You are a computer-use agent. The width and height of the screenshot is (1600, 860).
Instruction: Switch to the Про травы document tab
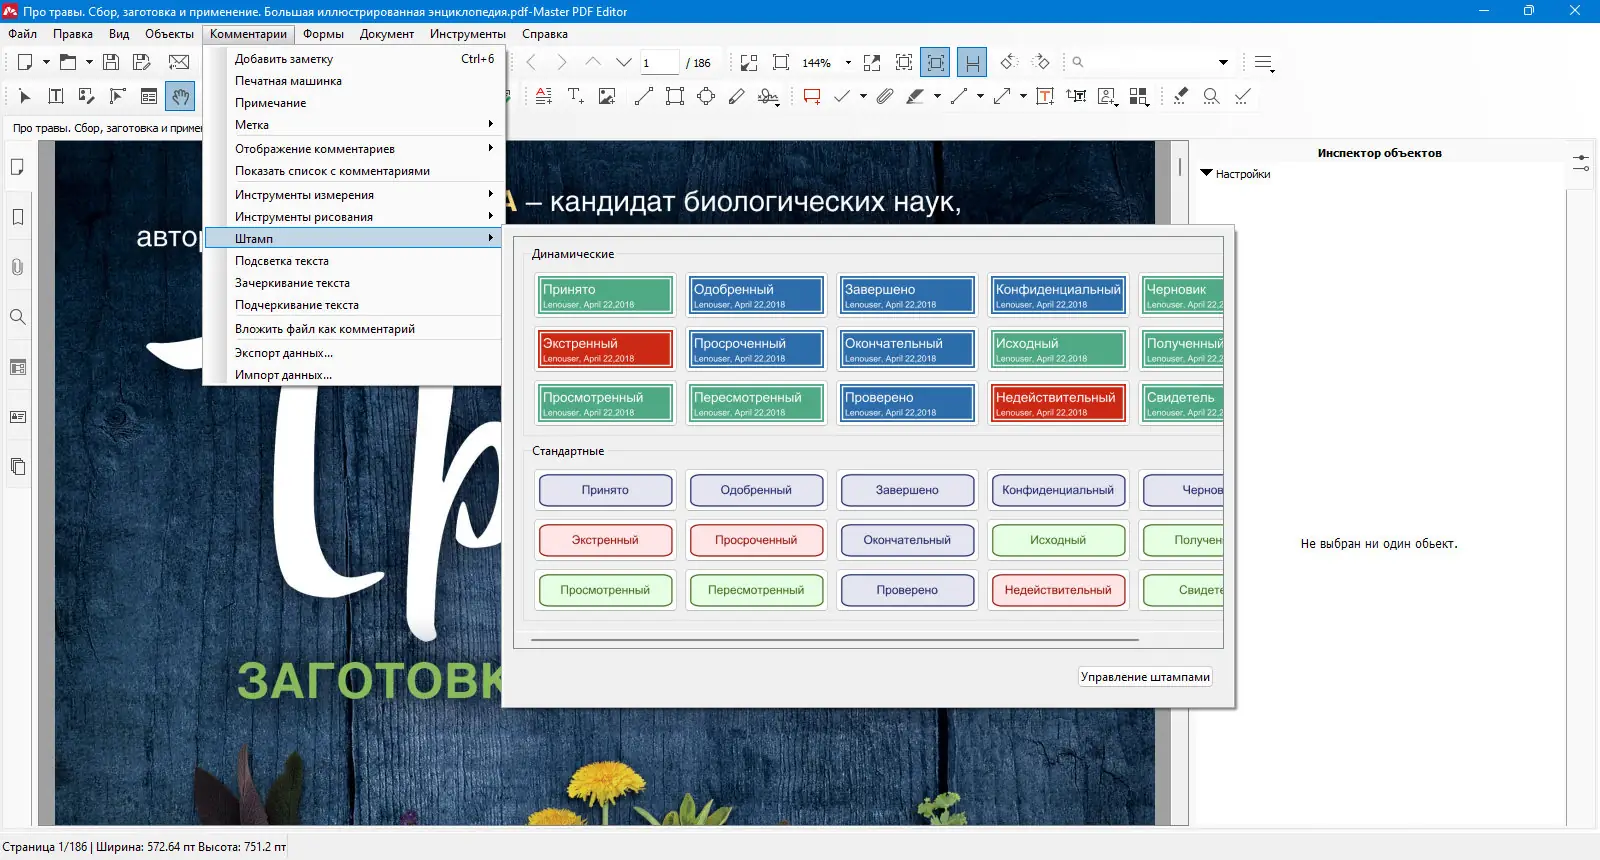pos(105,128)
